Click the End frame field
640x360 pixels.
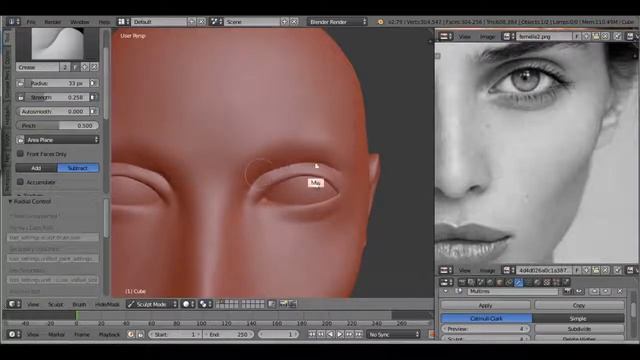click(229, 334)
